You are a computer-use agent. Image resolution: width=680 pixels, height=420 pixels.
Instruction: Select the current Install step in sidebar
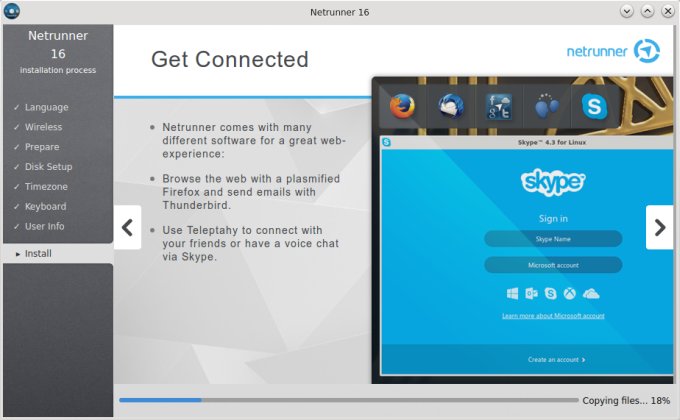pos(58,253)
